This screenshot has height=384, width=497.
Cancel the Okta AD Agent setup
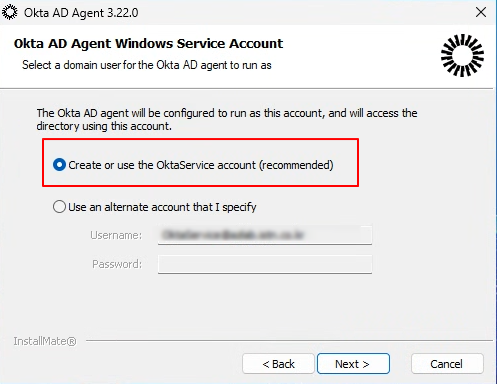(x=447, y=364)
